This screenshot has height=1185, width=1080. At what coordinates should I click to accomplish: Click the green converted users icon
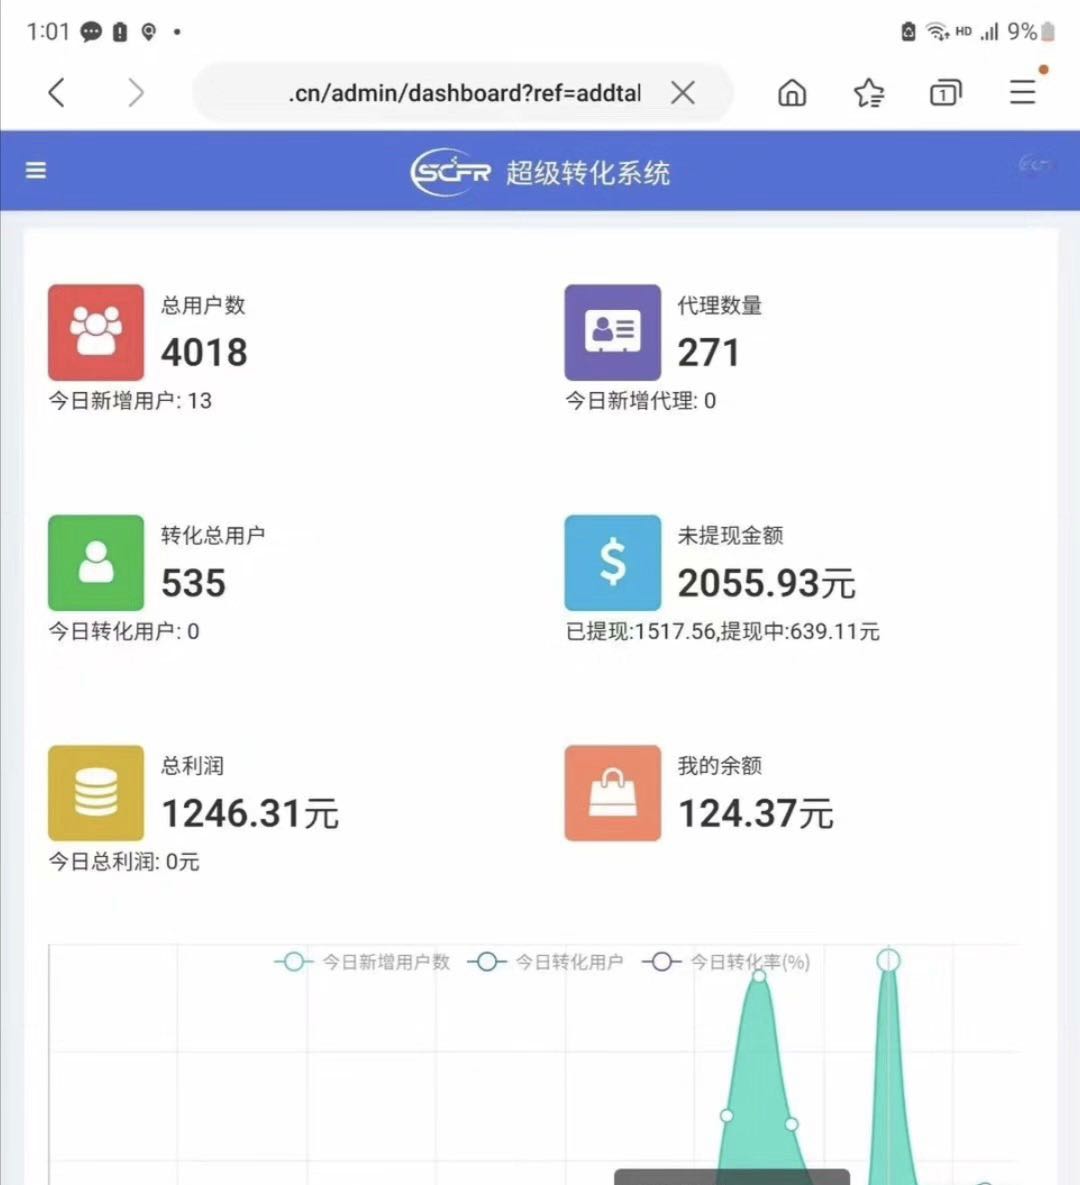pyautogui.click(x=96, y=562)
